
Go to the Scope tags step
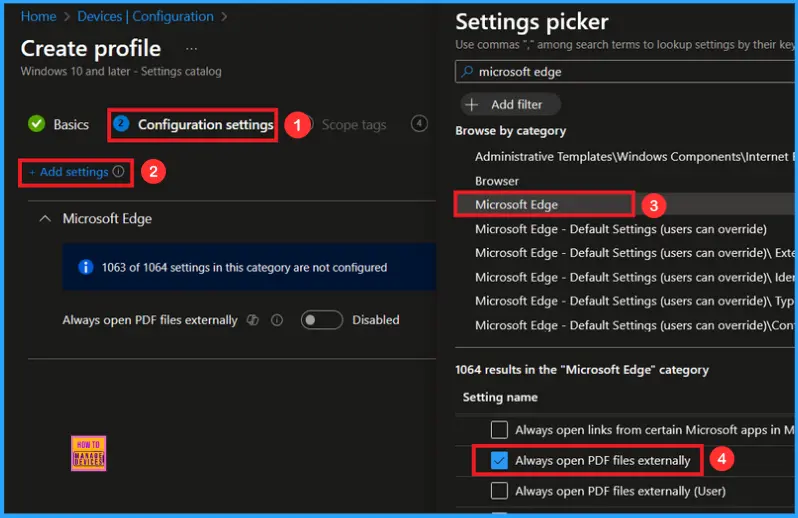pos(354,125)
